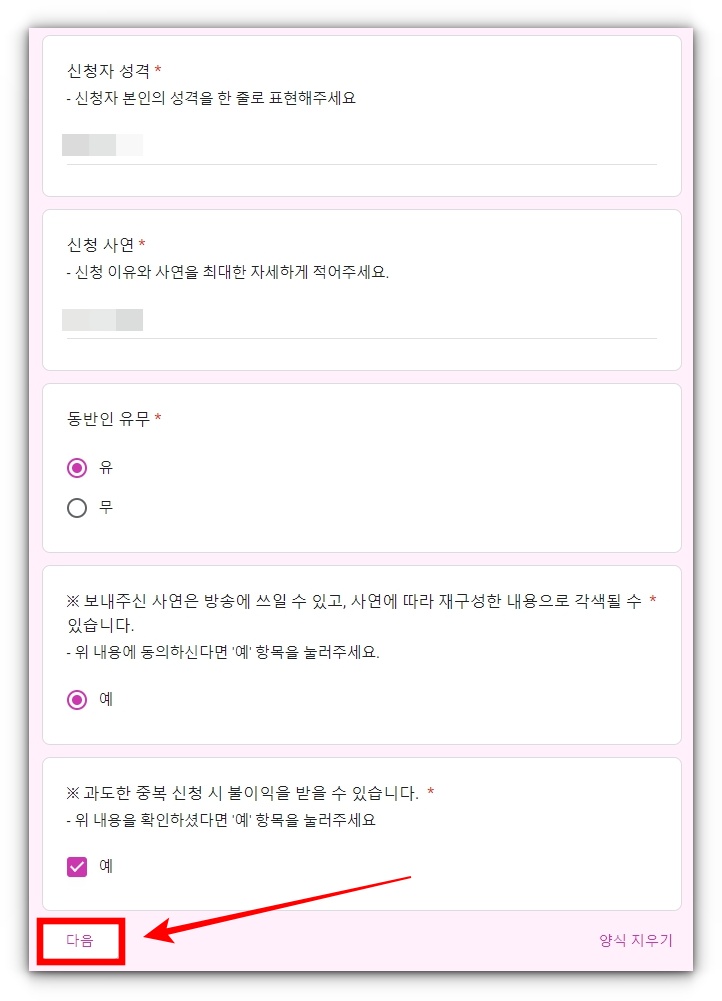Click the '예' label beside the checkbox
The height and width of the screenshot is (1001, 722).
click(106, 867)
